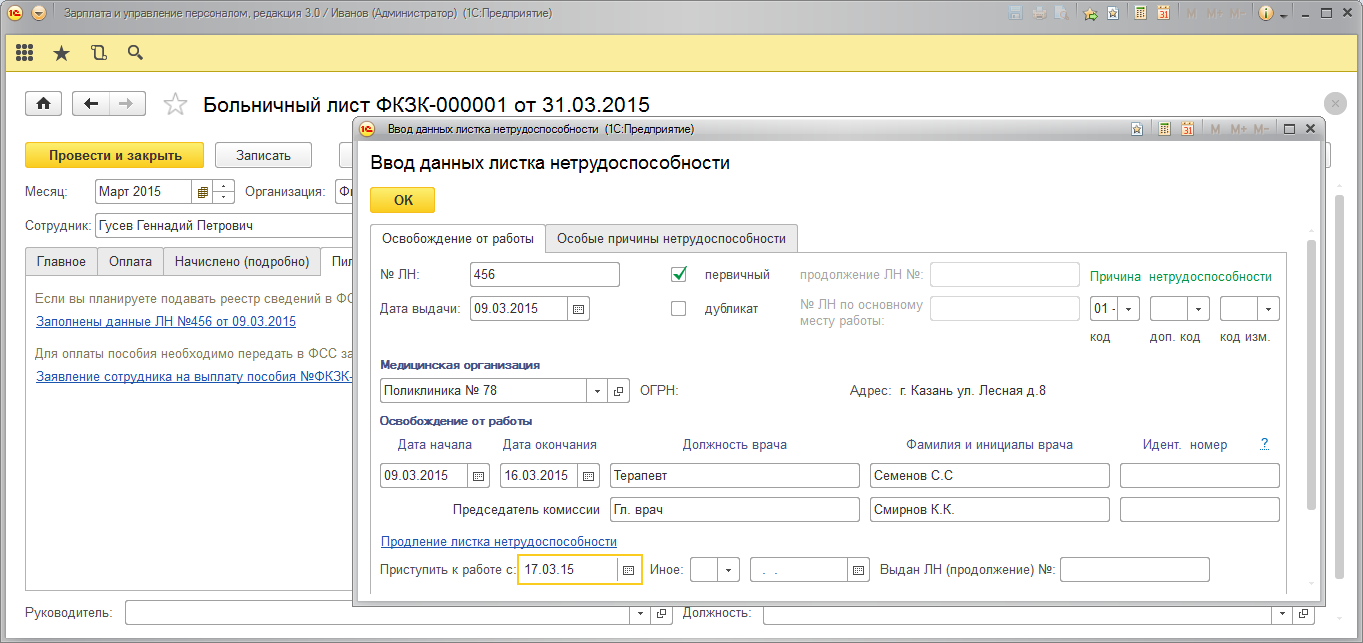Click the № ЛН input field
Screen dimensions: 1363x643
(x=544, y=275)
